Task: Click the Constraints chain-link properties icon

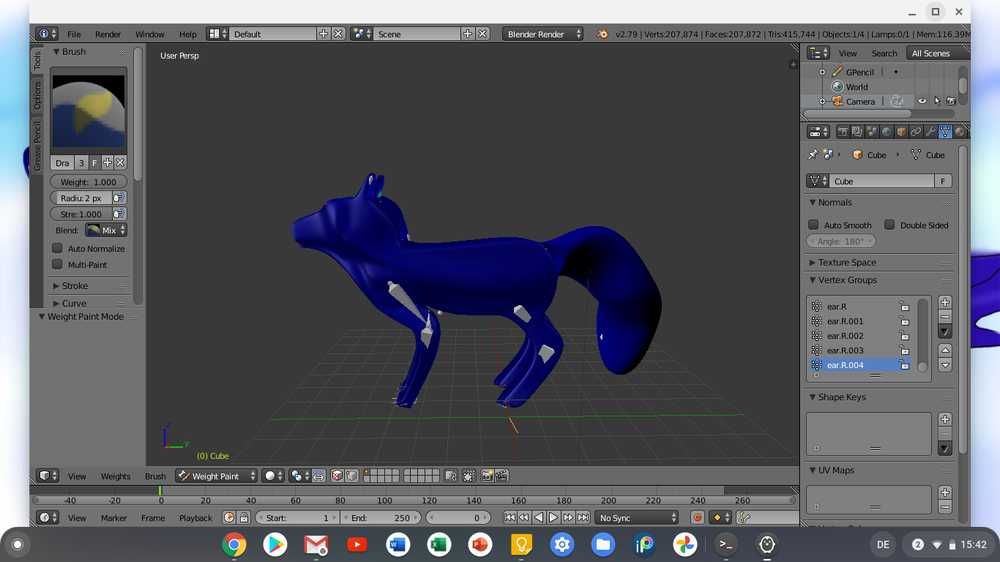Action: [x=915, y=132]
